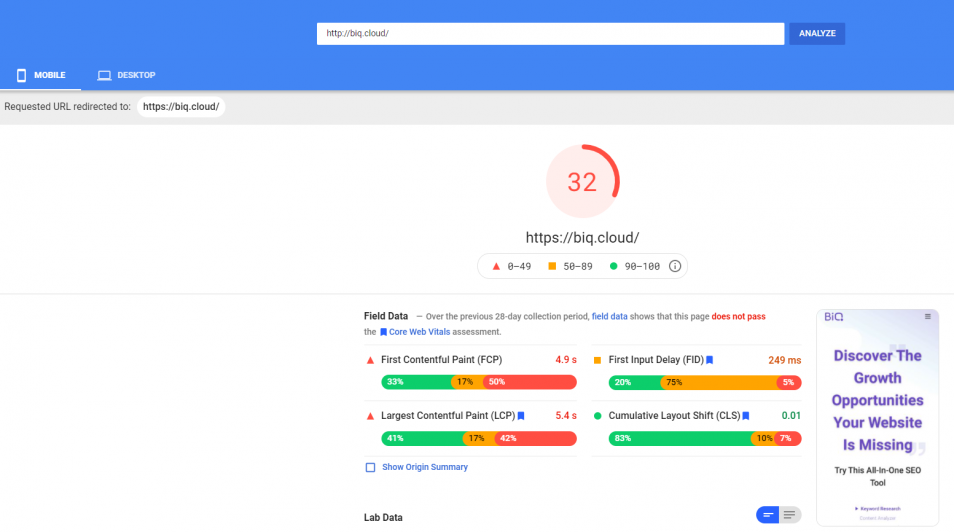The image size is (954, 532).
Task: Switch Lab Data to compact bar view
Action: [x=768, y=515]
